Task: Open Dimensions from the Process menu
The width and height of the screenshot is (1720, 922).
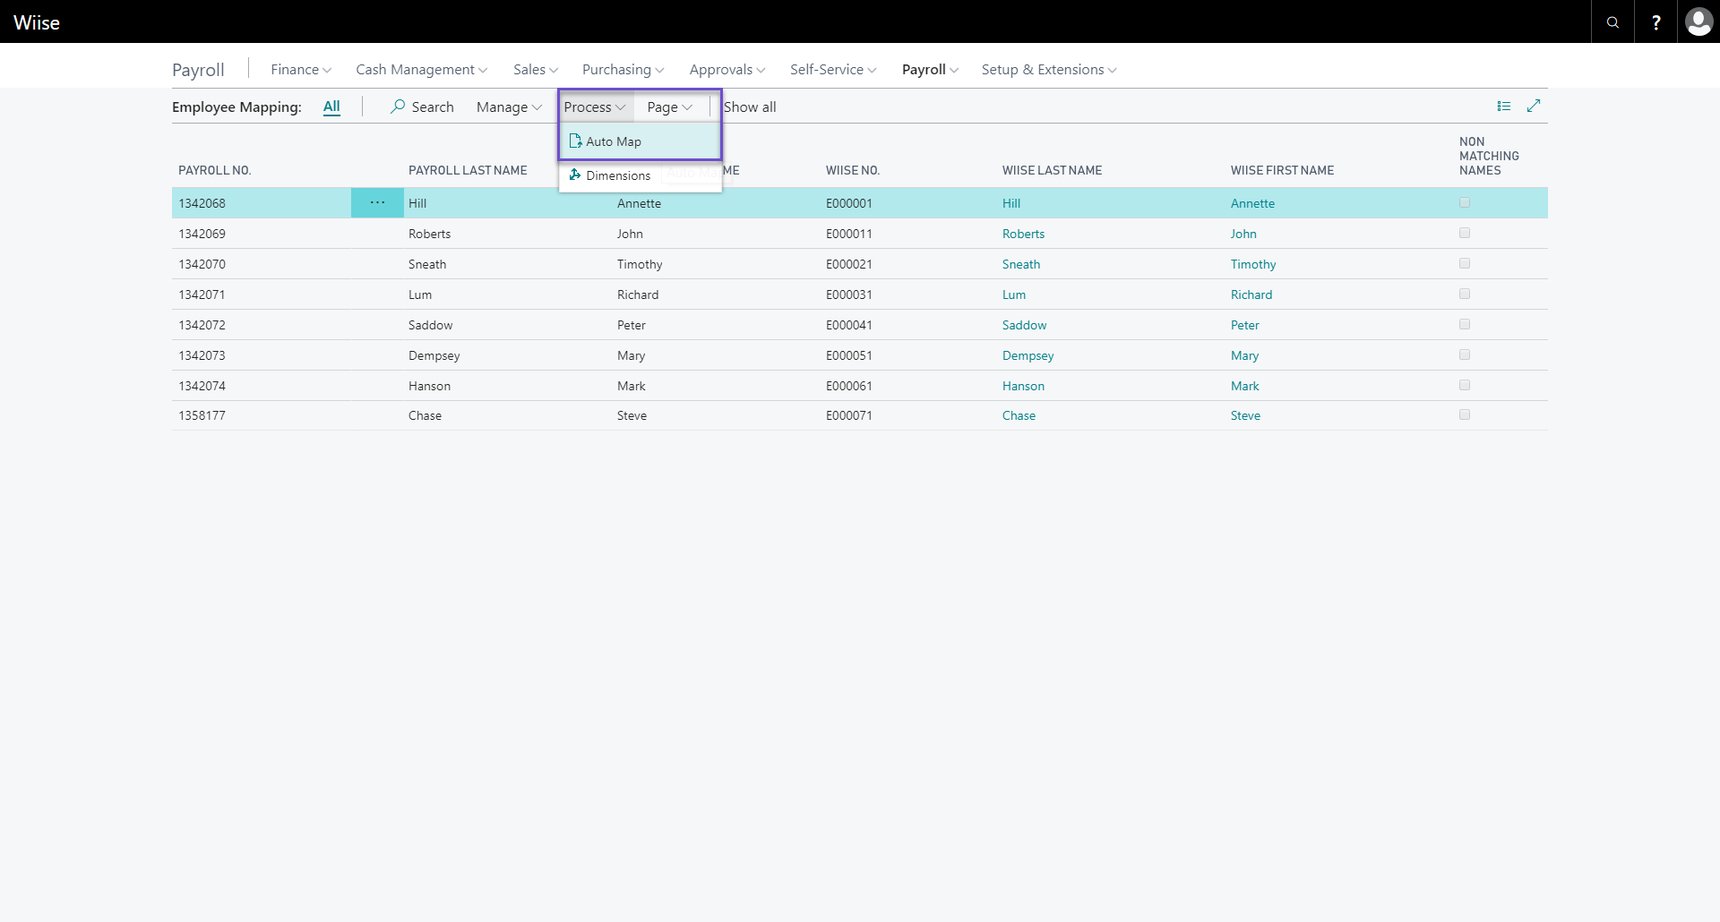Action: pos(618,175)
